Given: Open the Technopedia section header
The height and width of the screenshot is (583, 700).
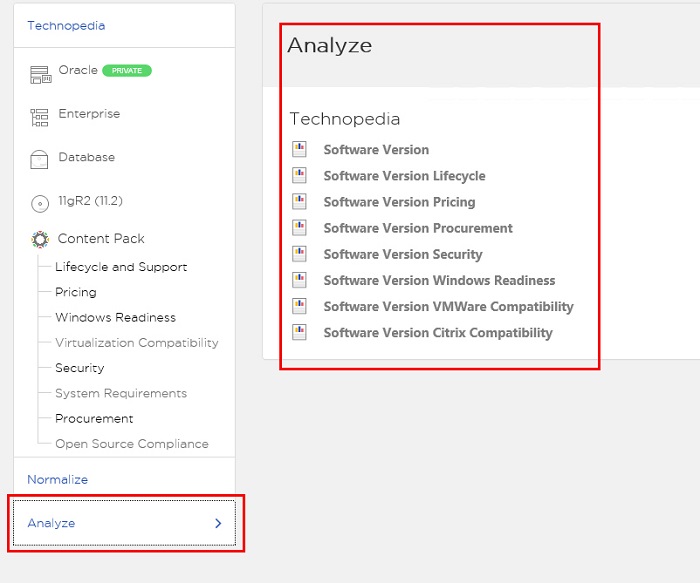Looking at the screenshot, I should tap(66, 25).
